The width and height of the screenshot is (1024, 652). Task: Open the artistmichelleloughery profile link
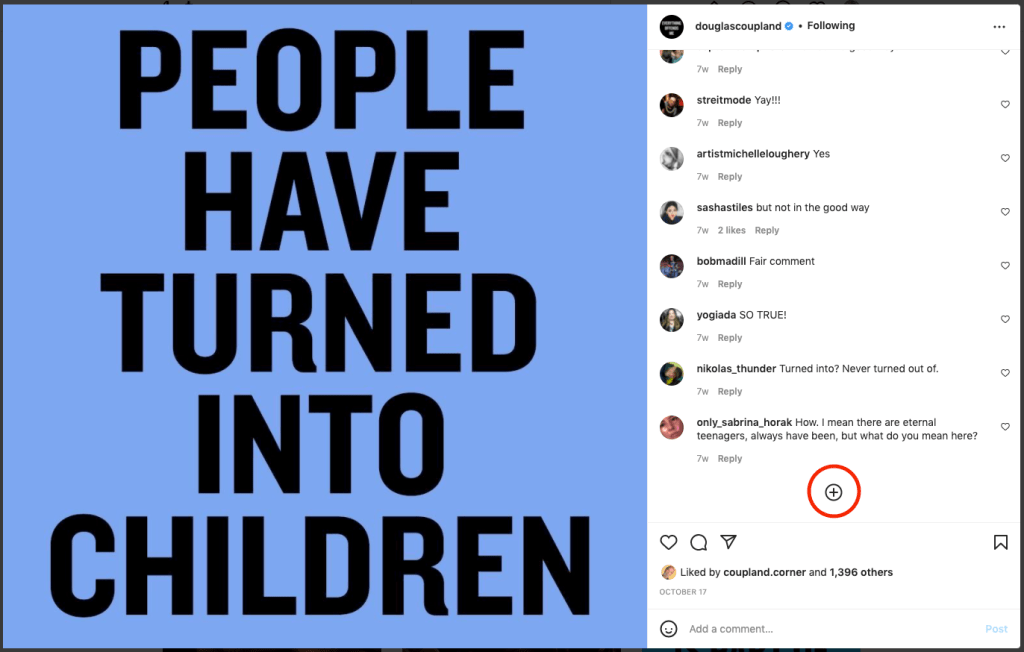point(753,154)
